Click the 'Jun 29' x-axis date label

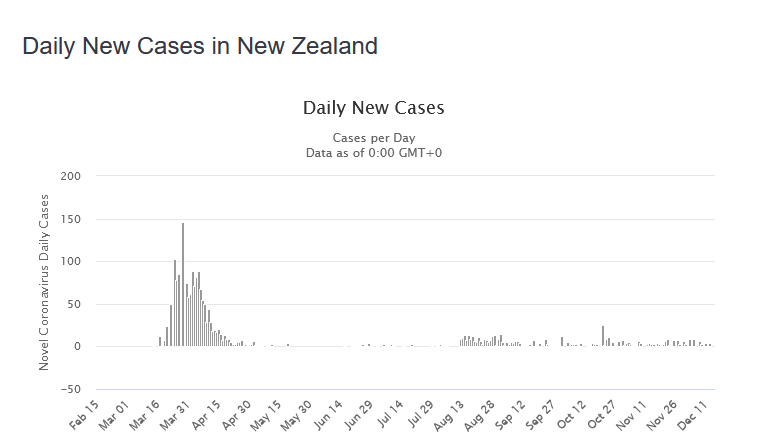click(x=356, y=415)
